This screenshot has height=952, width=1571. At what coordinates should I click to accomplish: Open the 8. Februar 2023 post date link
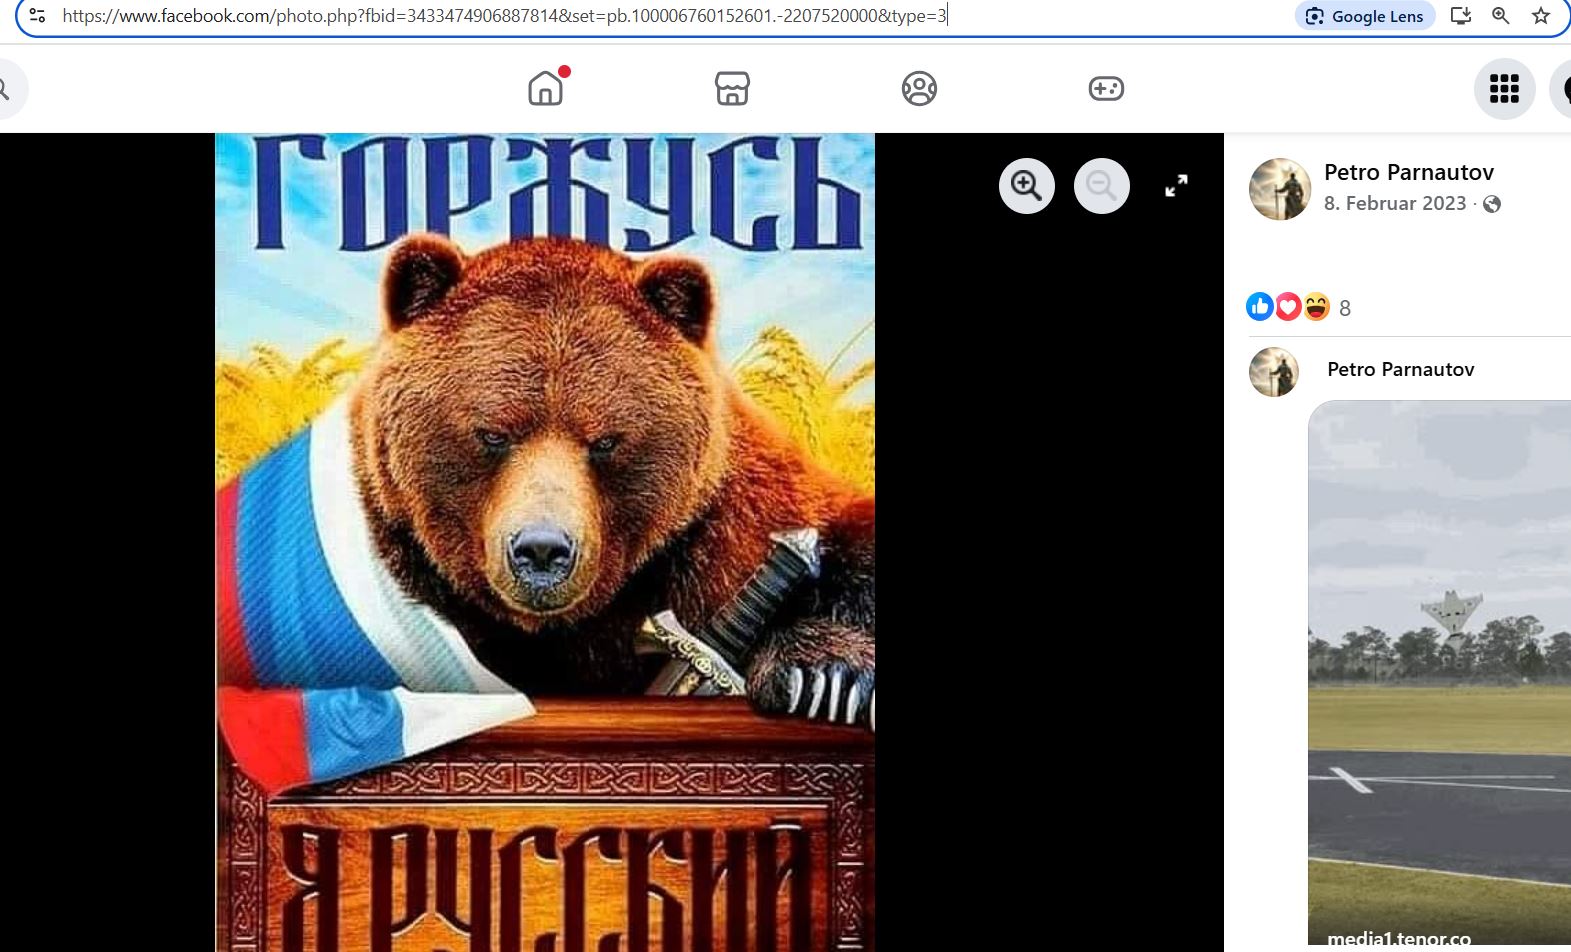point(1394,203)
